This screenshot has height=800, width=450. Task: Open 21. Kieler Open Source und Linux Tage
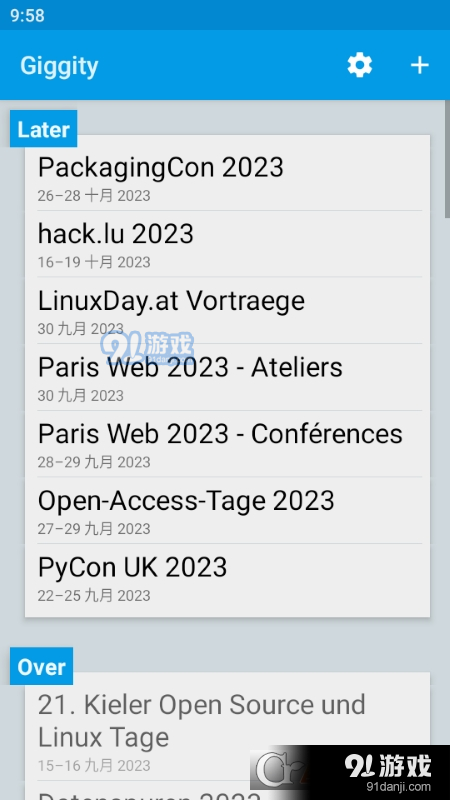click(228, 730)
